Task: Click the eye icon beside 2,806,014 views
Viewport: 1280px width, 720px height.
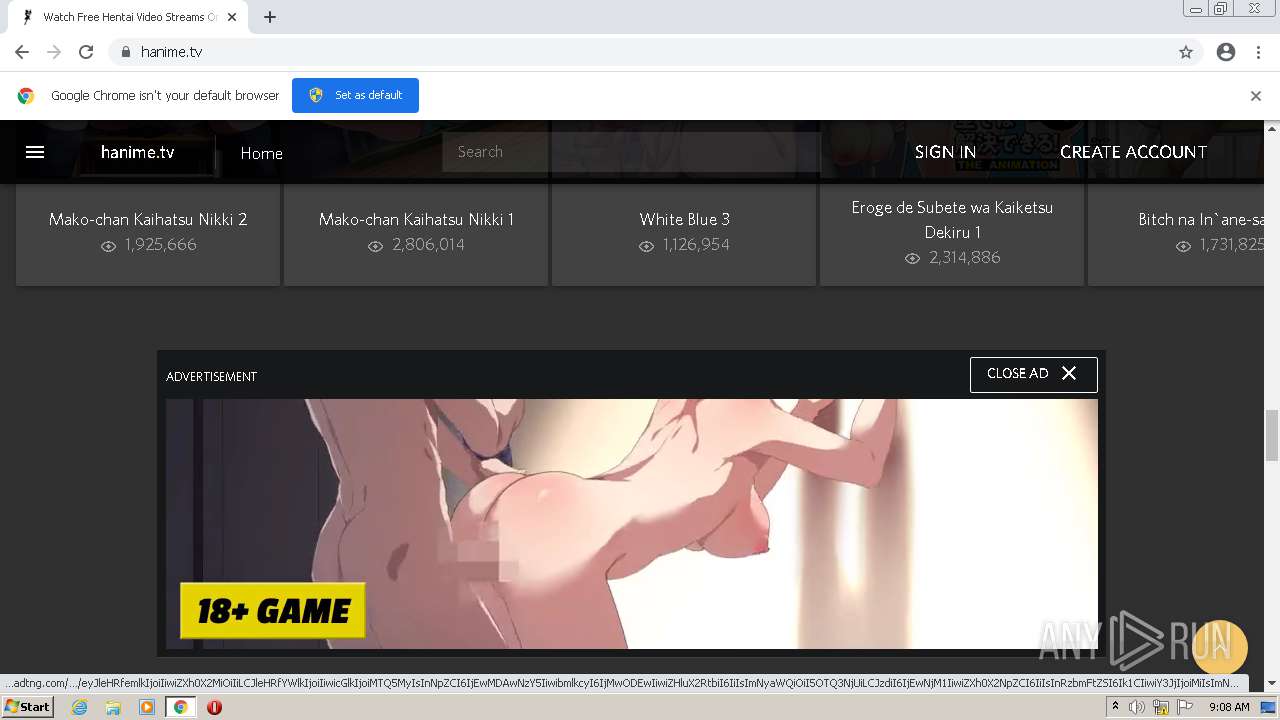Action: tap(375, 246)
